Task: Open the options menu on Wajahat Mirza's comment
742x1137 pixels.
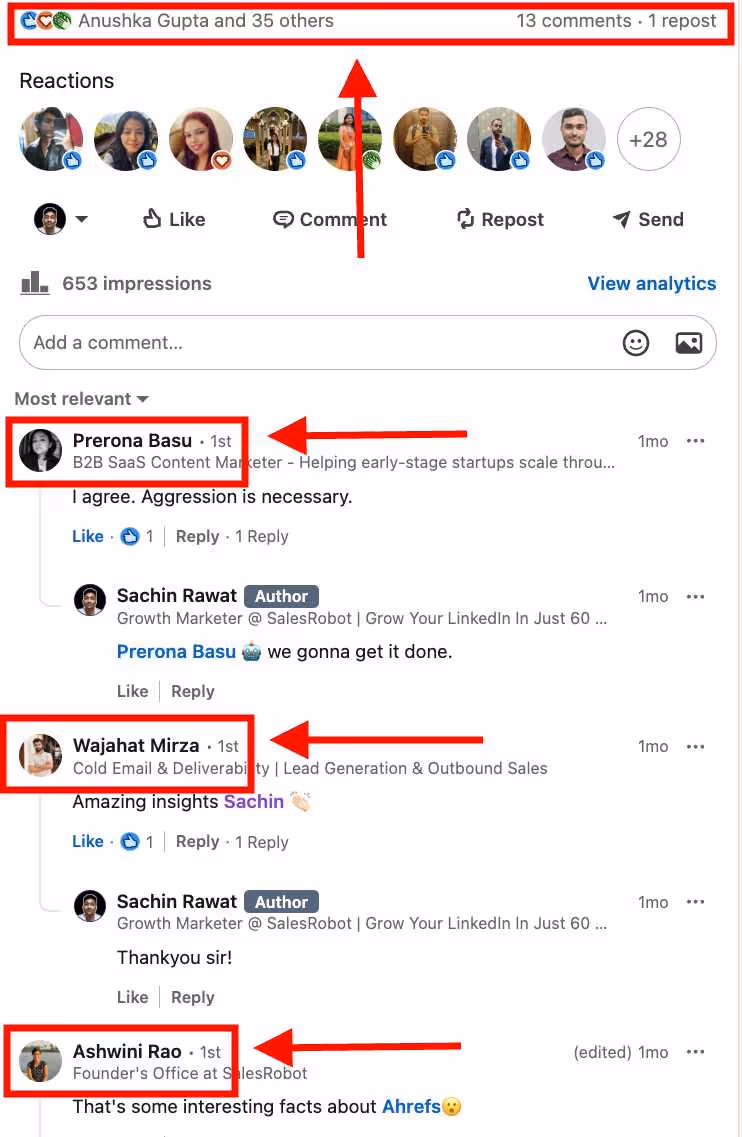Action: [x=696, y=746]
